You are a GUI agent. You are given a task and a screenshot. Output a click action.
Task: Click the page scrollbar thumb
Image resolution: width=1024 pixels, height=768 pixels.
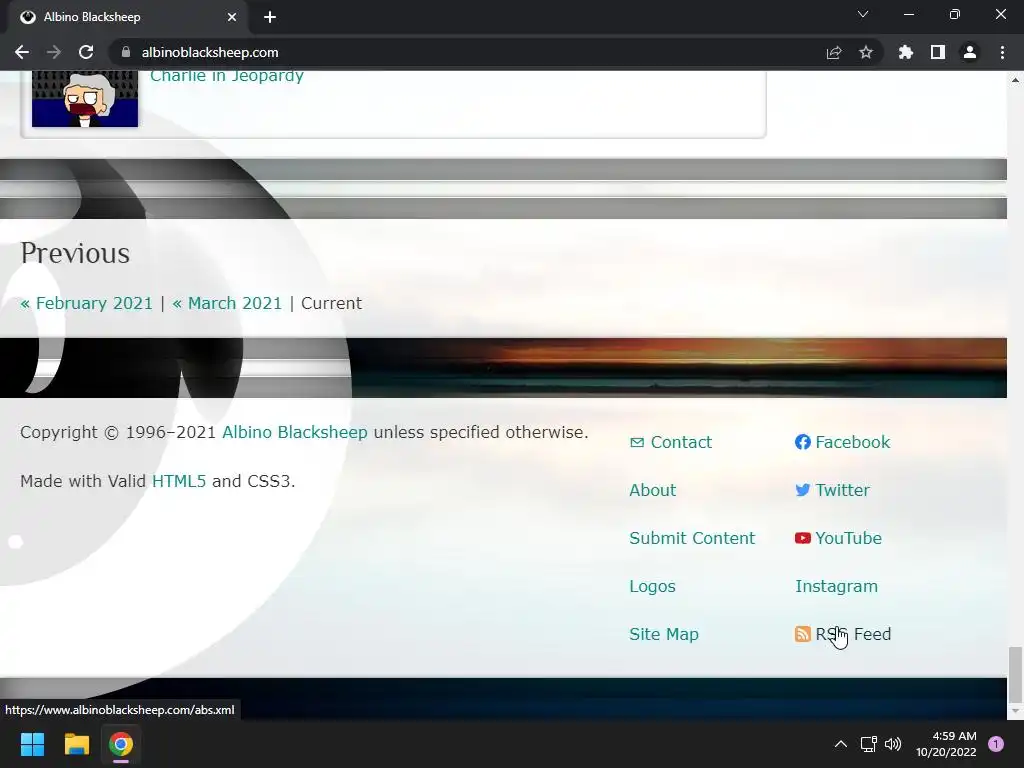tap(1015, 673)
